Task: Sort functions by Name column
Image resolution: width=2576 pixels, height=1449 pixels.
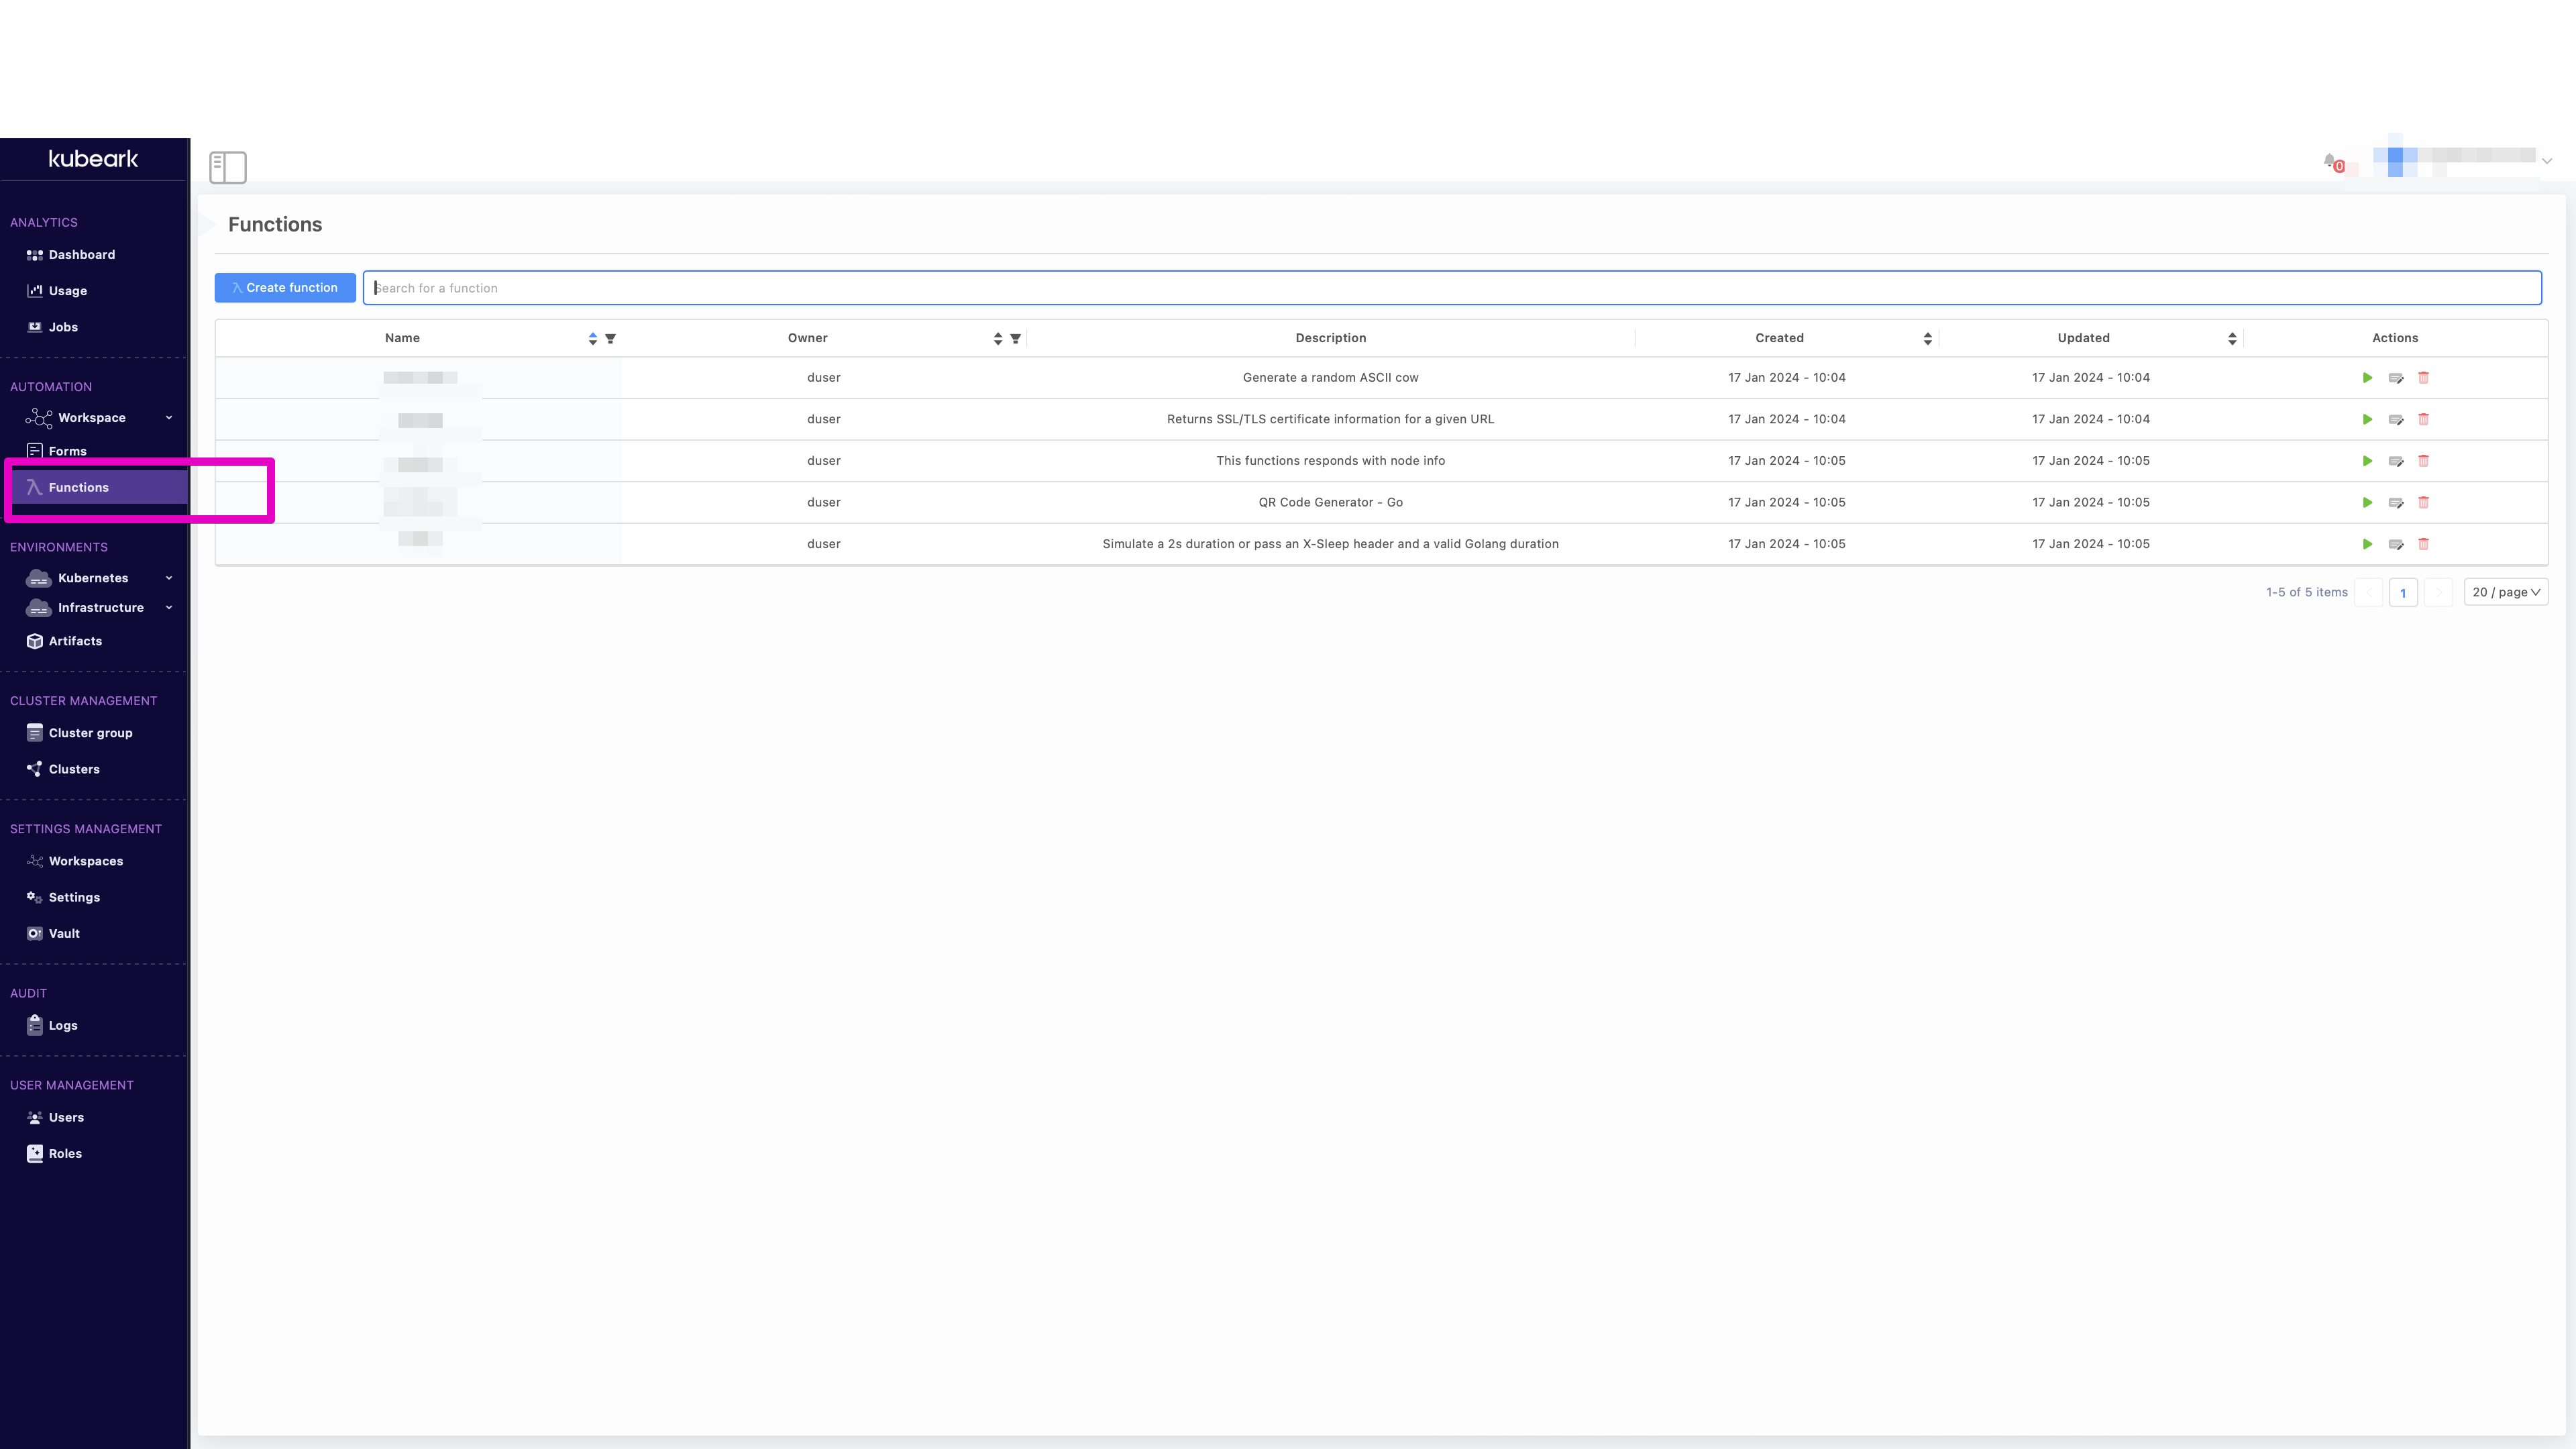Action: click(592, 339)
